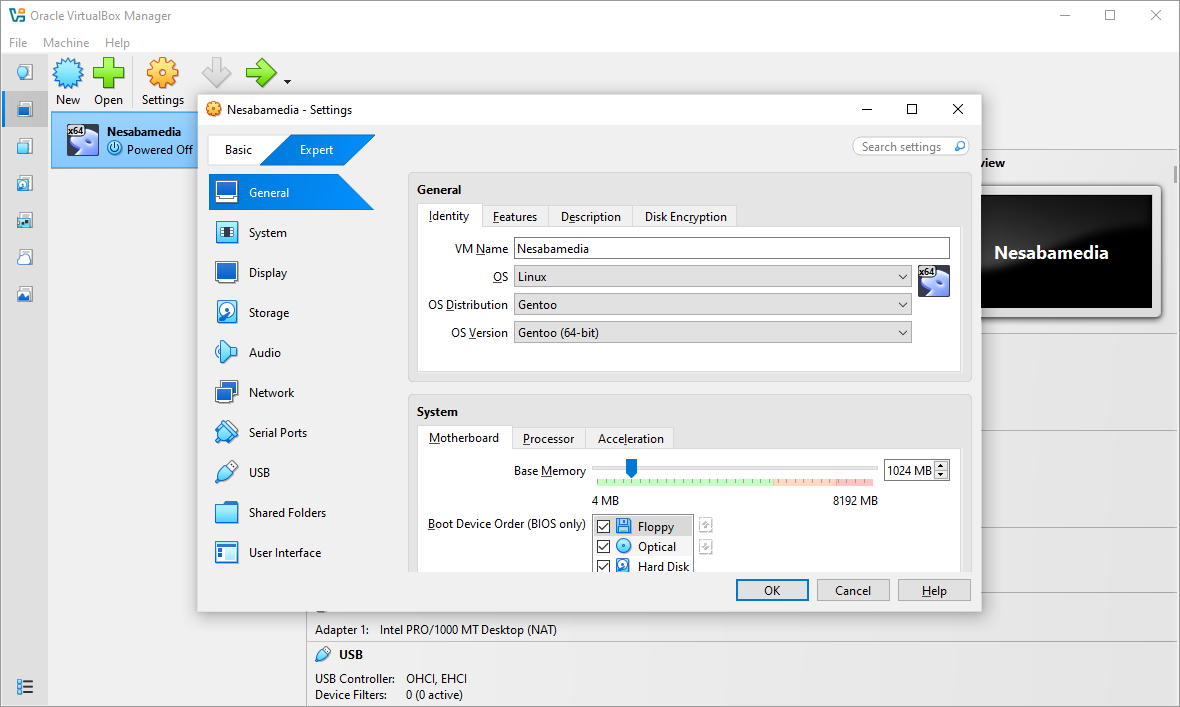
Task: Select the Audio settings category
Action: click(264, 353)
